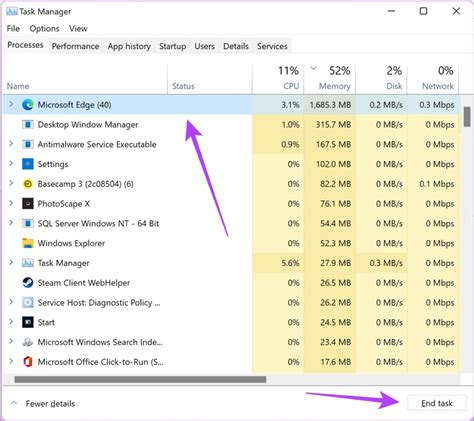This screenshot has width=474, height=421.
Task: Open the View menu
Action: 78,29
